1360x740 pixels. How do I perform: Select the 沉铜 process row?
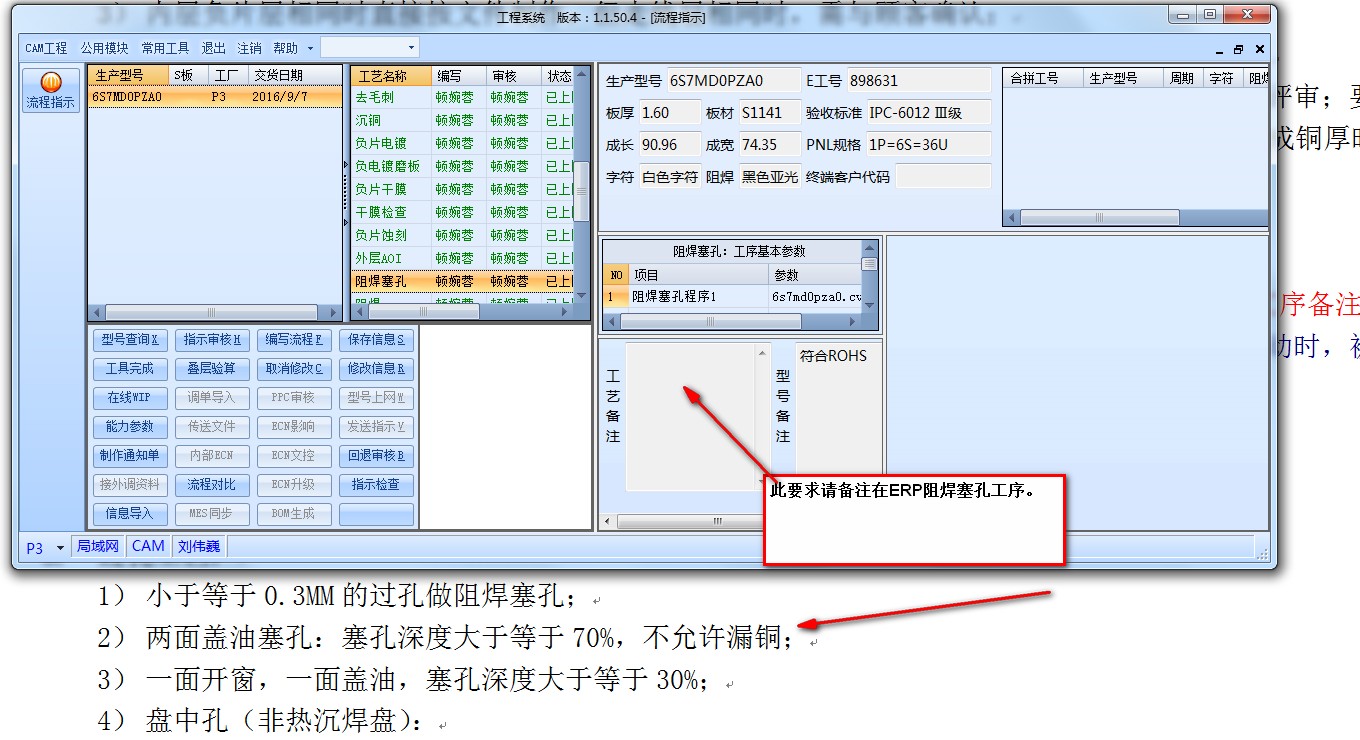pos(462,120)
